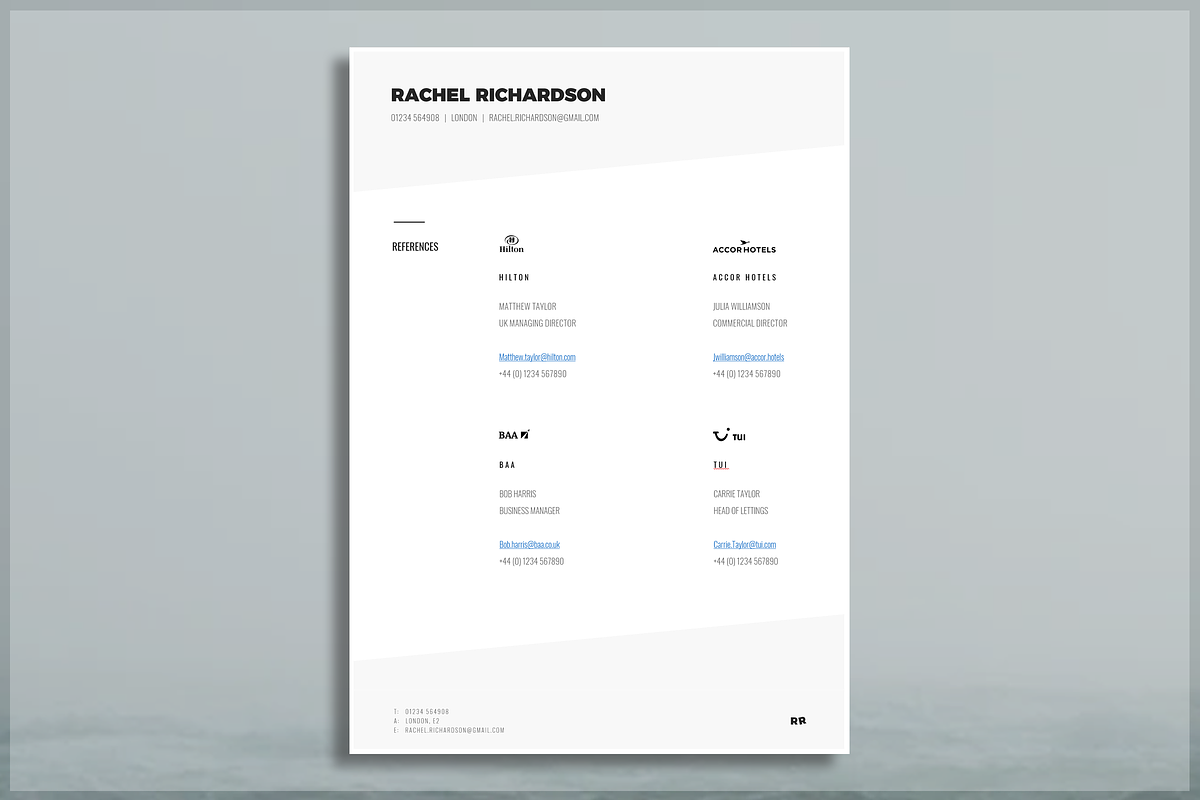Select the RACHEL RICHARDSON heading

[498, 95]
